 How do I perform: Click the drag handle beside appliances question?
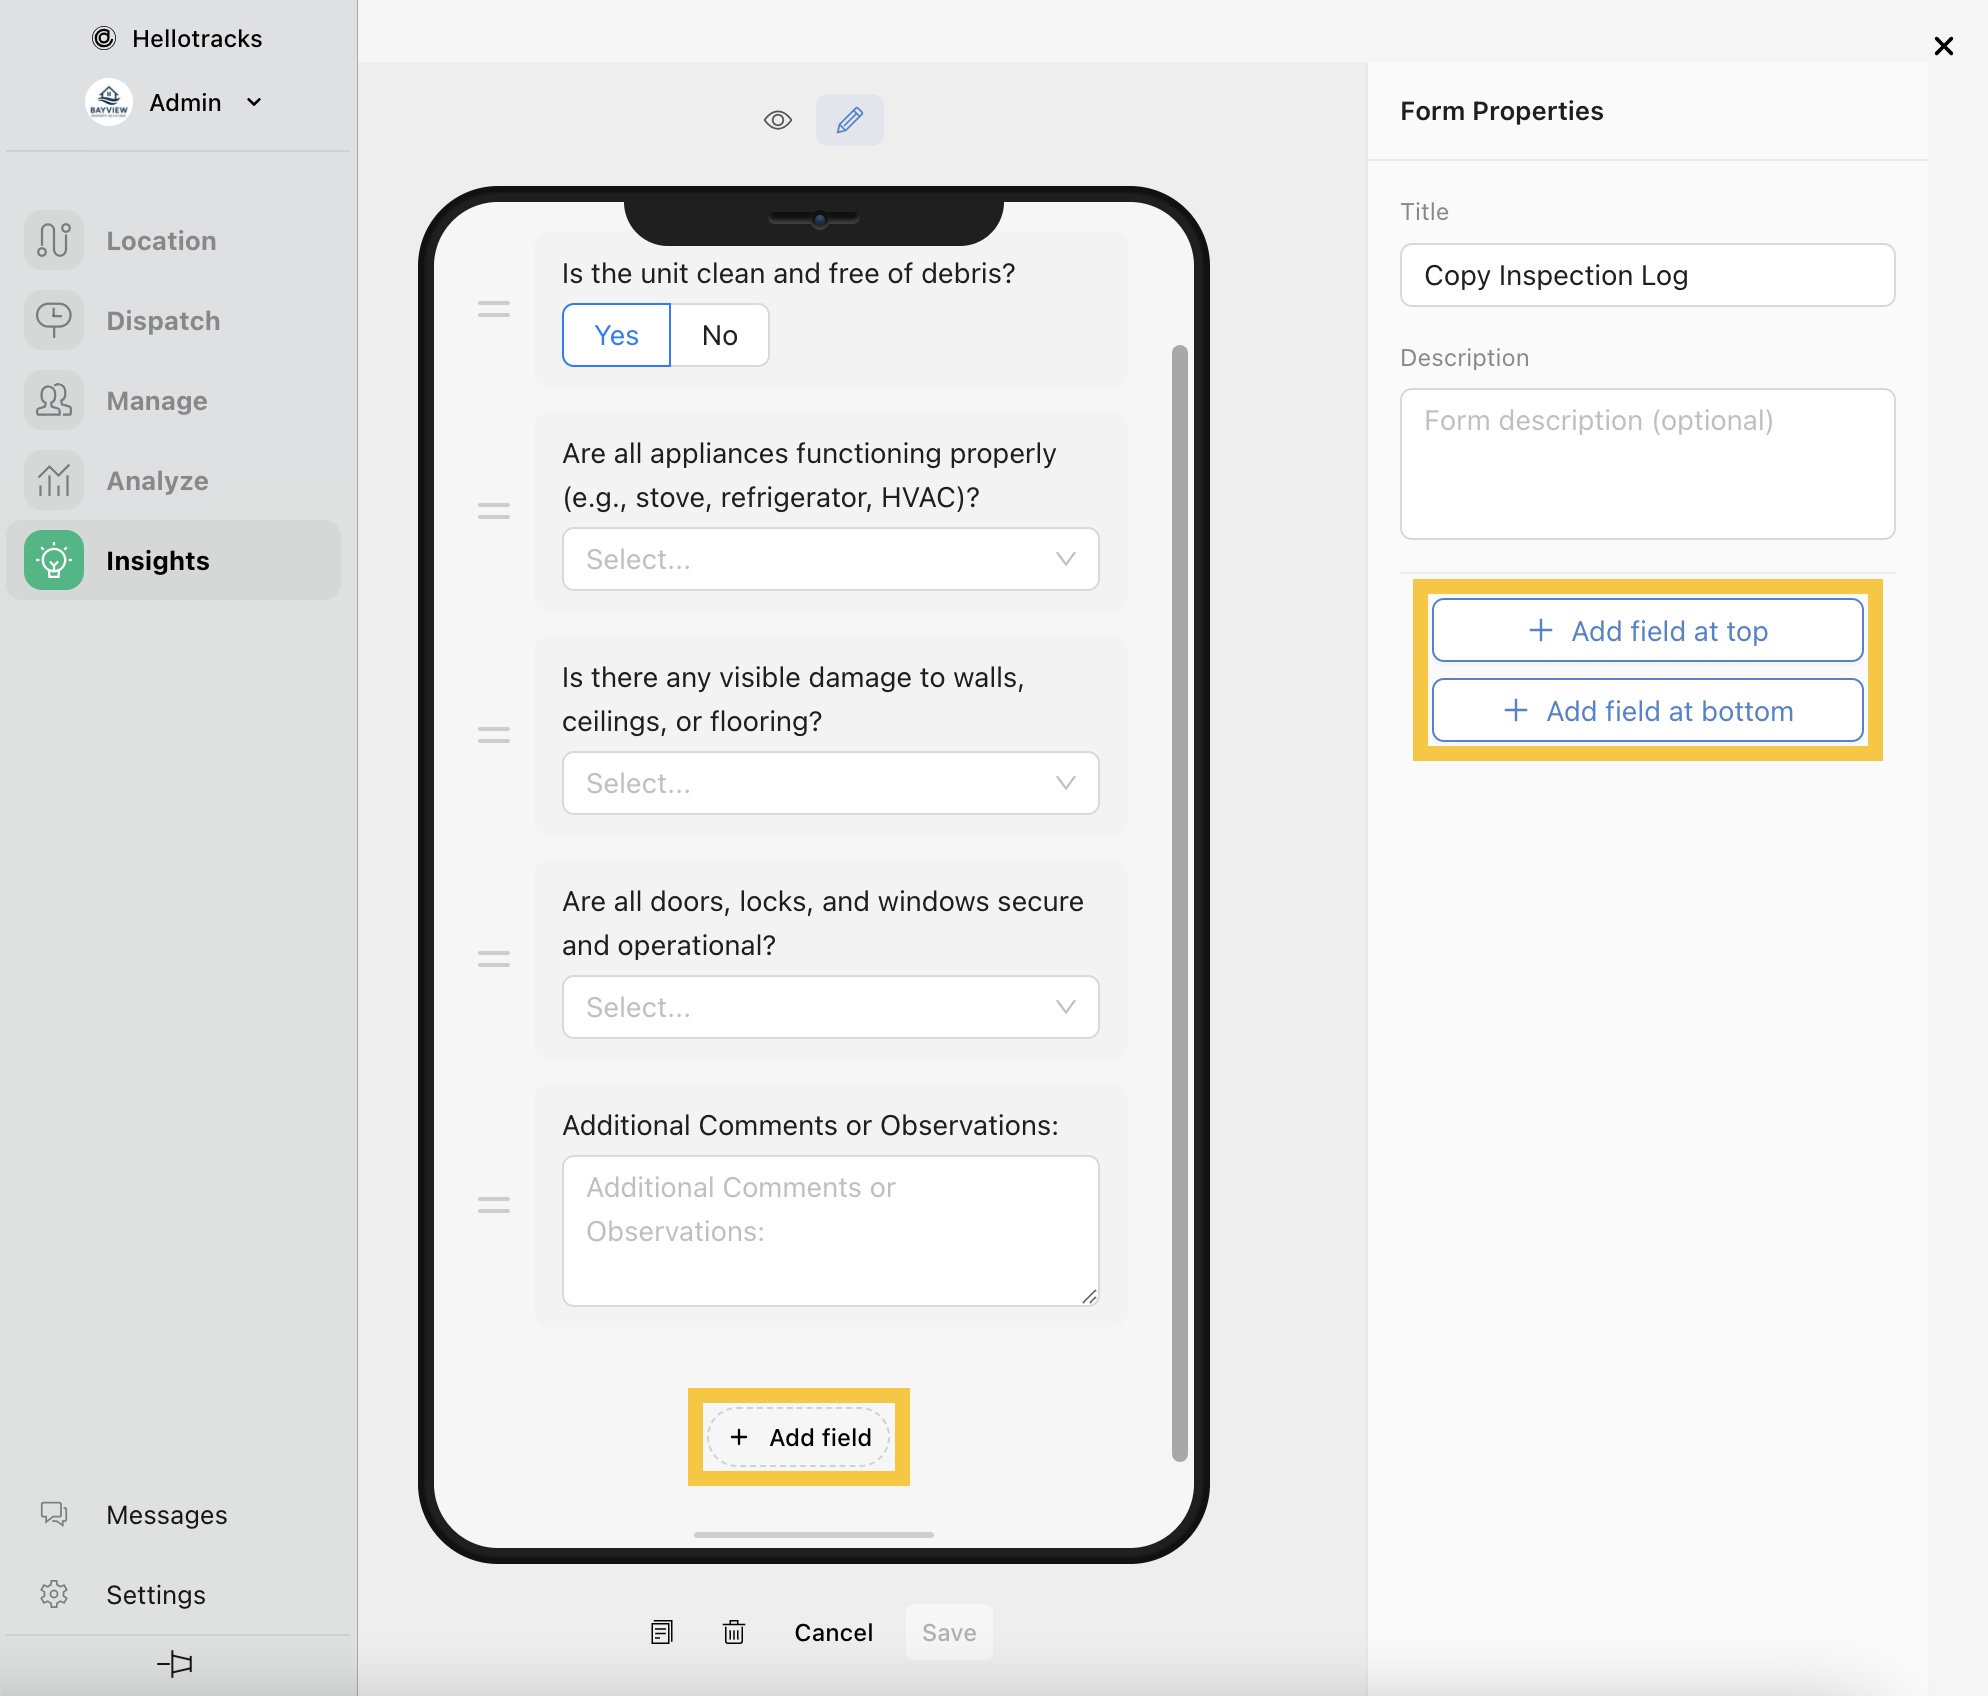pyautogui.click(x=493, y=511)
